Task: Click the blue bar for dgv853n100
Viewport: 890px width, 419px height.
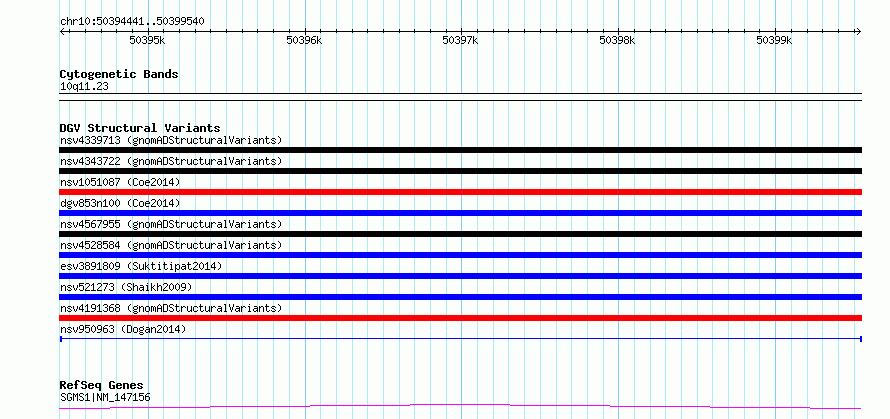Action: 461,213
